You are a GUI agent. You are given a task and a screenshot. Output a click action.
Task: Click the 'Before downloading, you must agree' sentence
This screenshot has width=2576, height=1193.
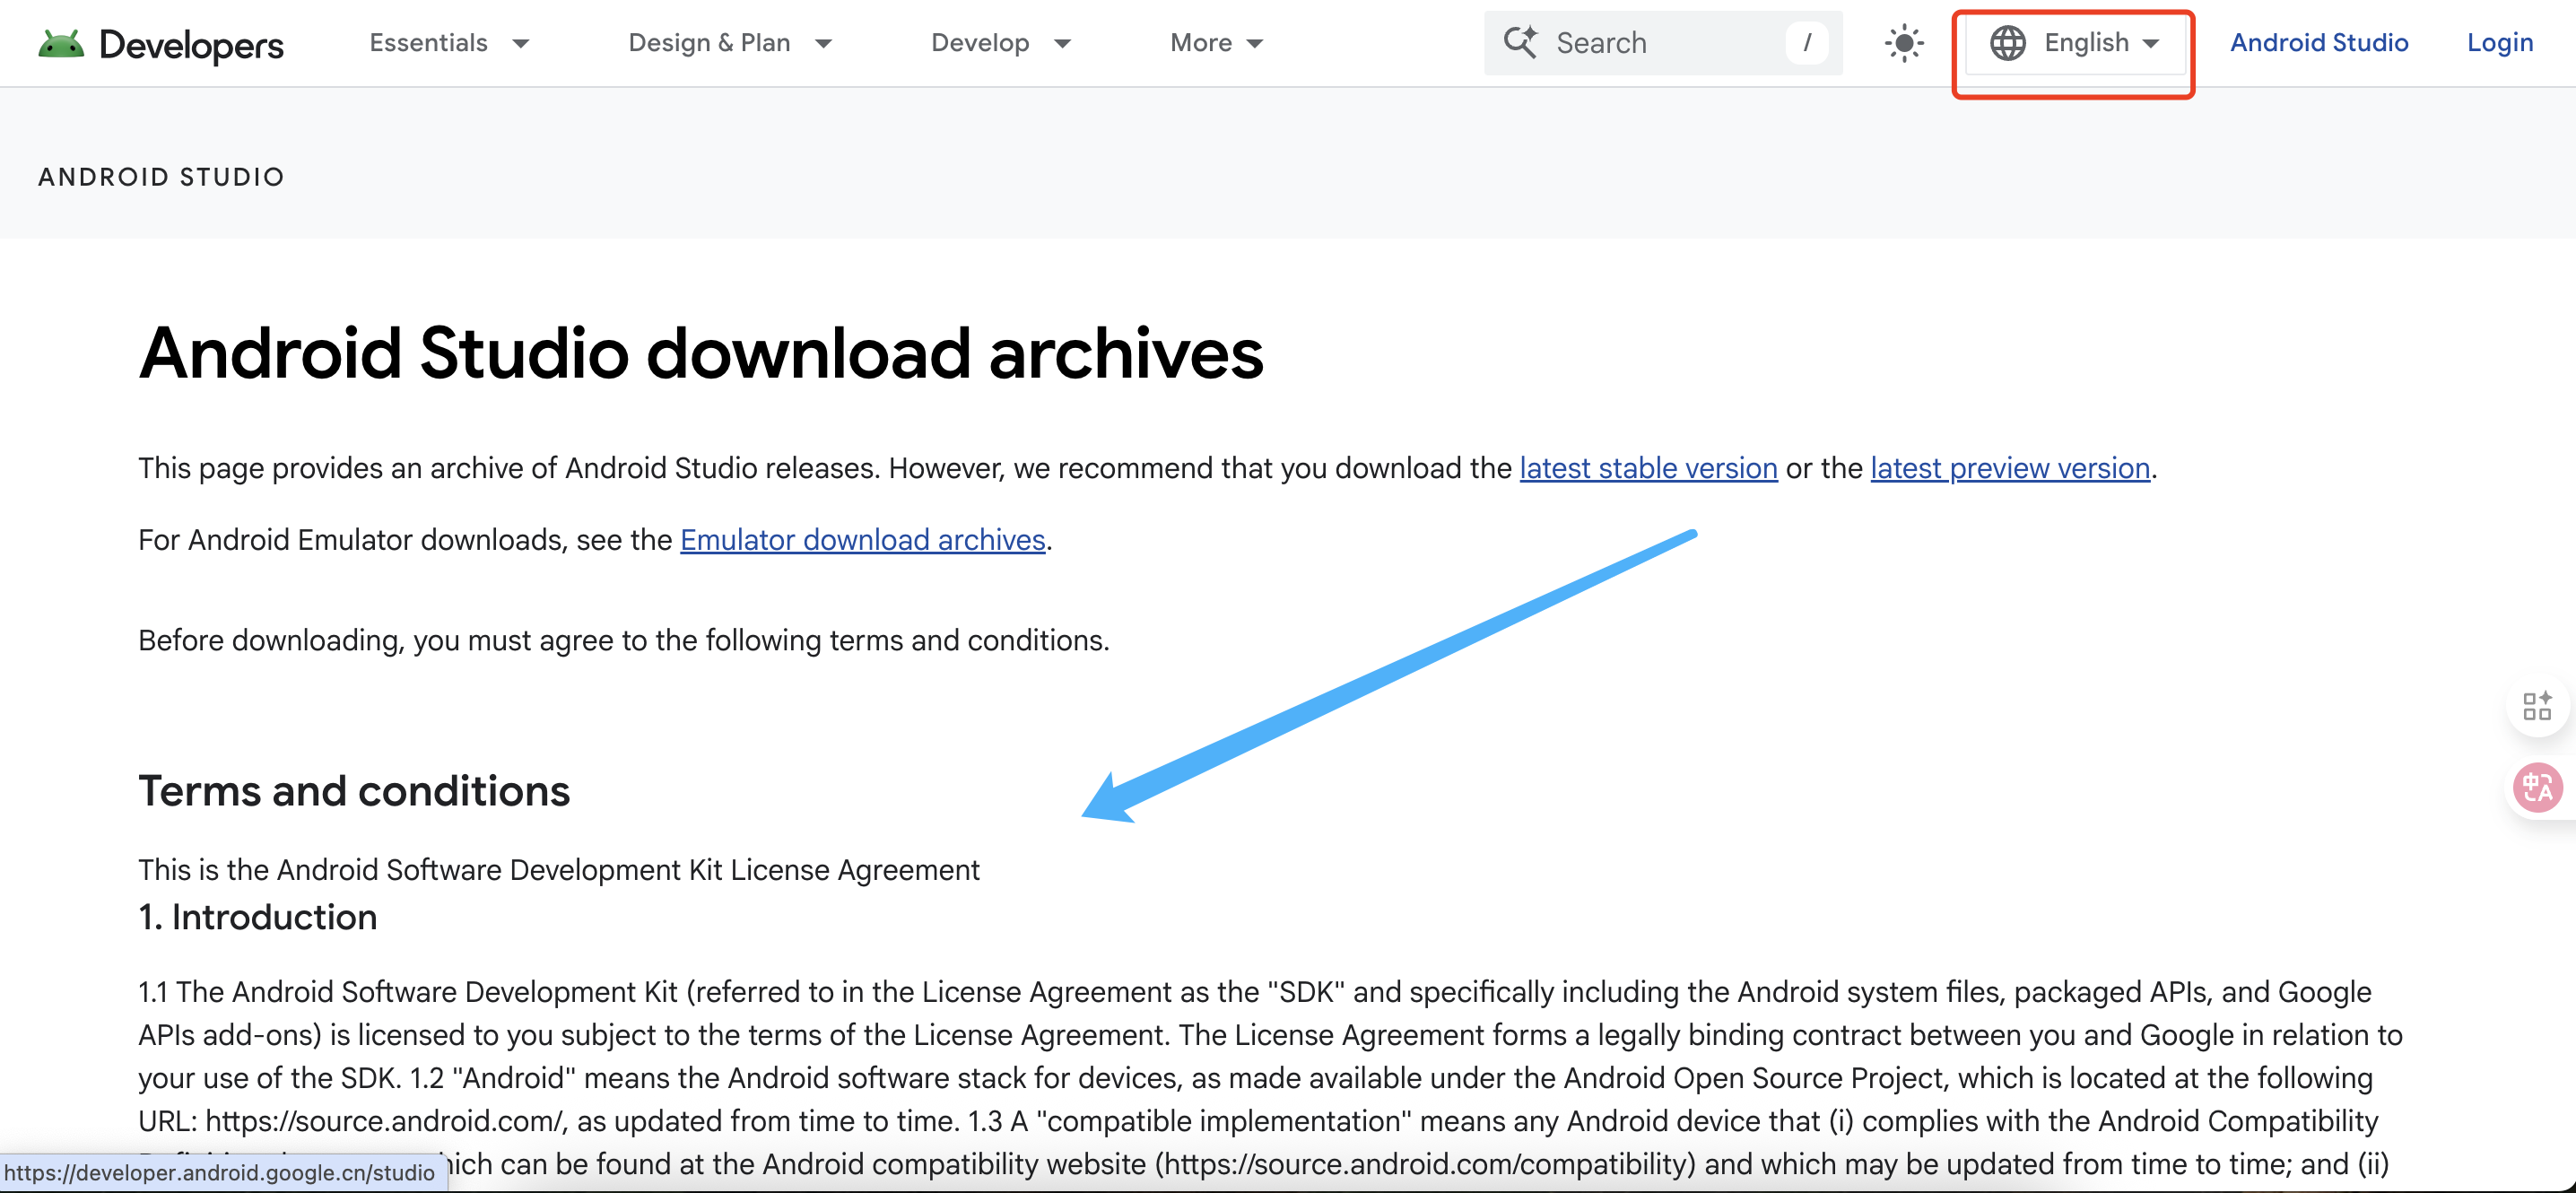(624, 640)
